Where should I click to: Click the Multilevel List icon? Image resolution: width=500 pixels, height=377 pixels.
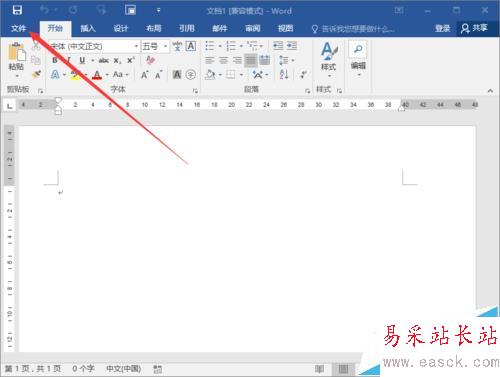tap(252, 46)
